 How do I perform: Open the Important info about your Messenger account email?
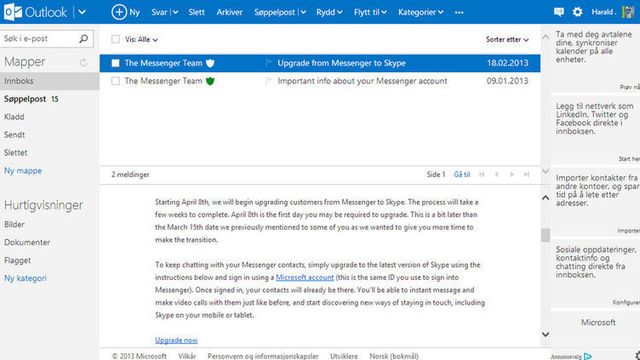(362, 81)
